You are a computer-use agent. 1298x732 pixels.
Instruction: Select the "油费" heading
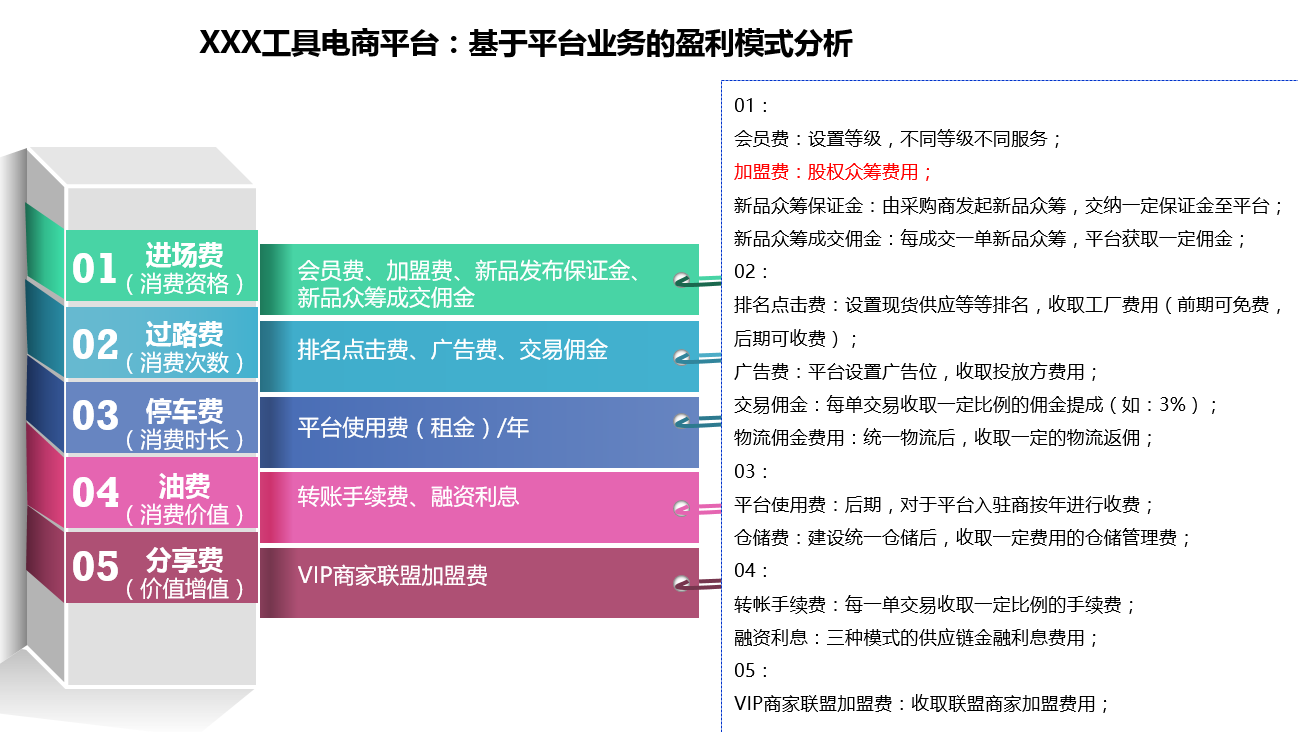pos(185,486)
